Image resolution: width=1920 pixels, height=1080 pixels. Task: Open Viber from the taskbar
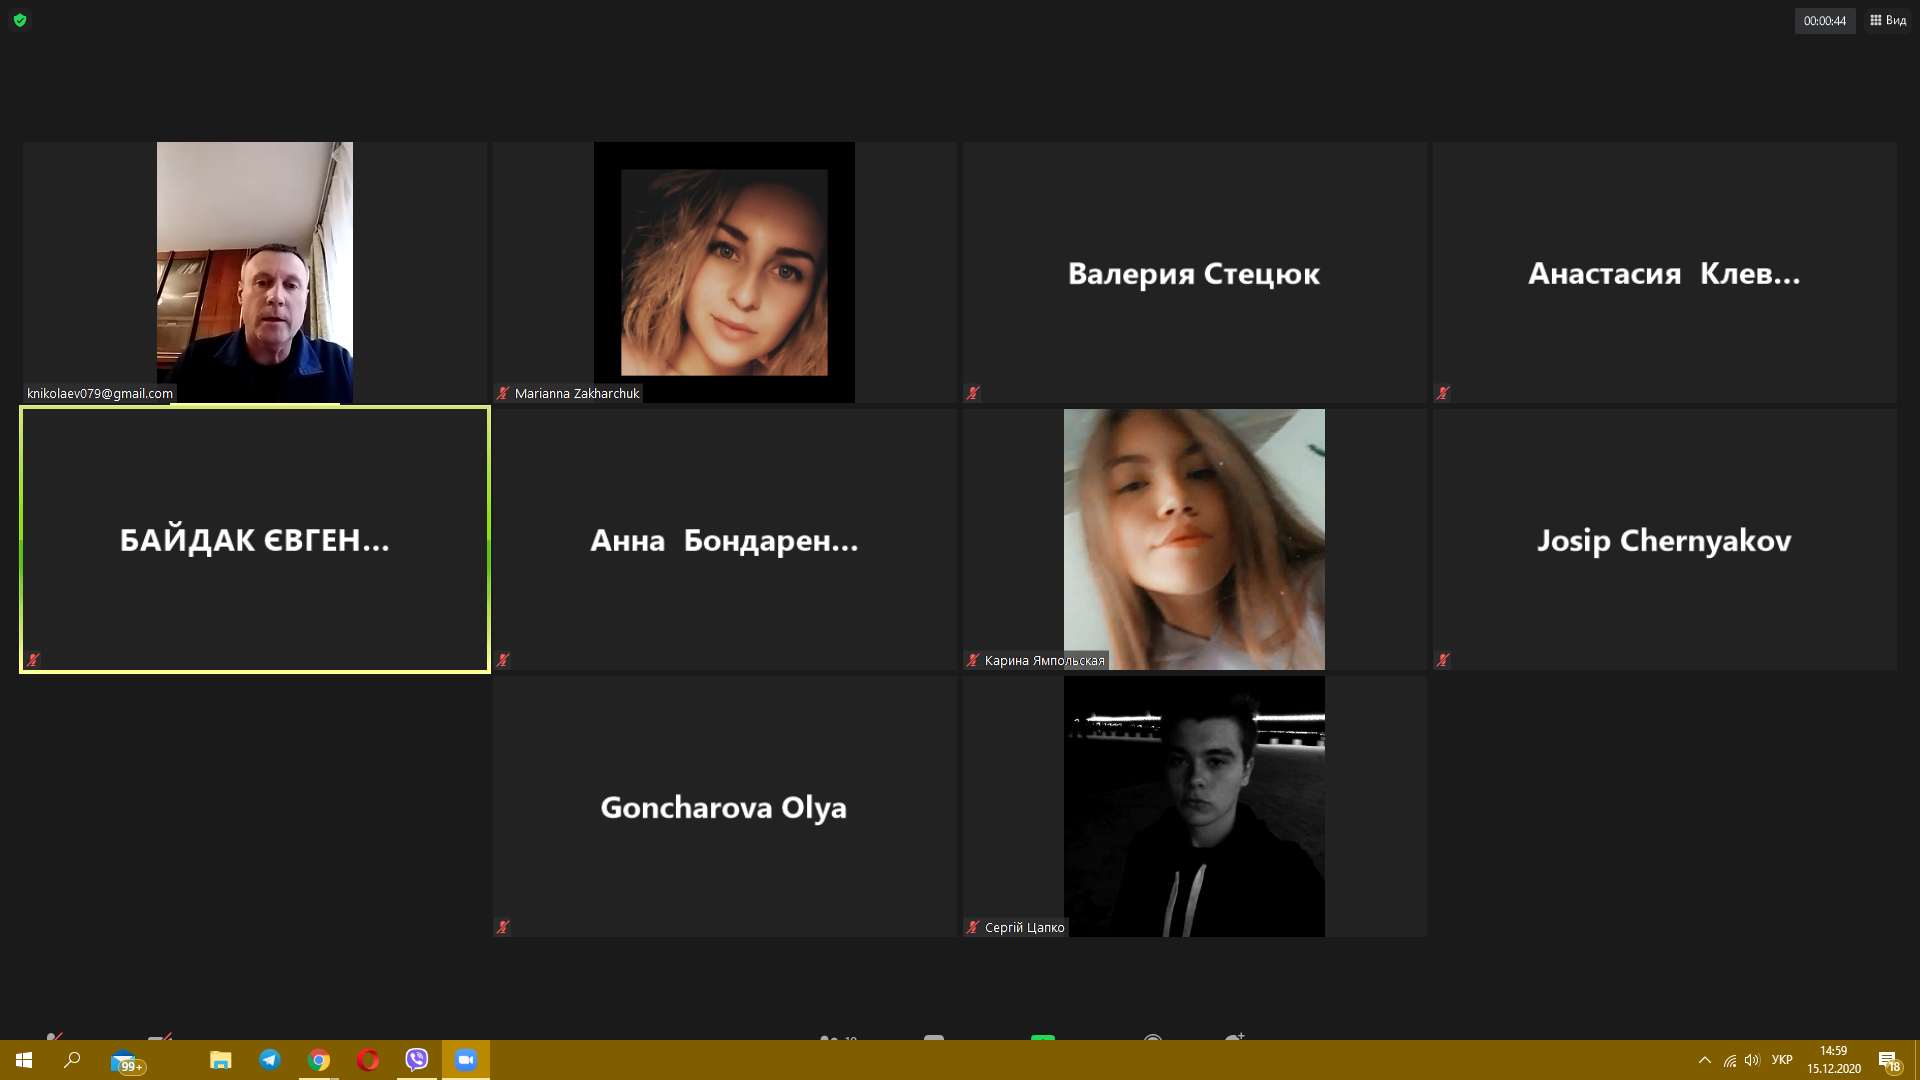click(417, 1060)
